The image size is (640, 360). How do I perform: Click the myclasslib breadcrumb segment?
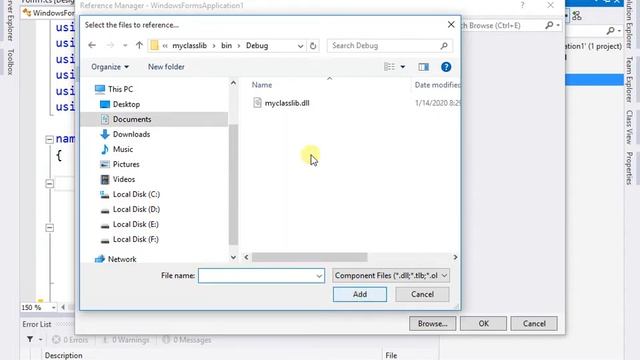(189, 46)
